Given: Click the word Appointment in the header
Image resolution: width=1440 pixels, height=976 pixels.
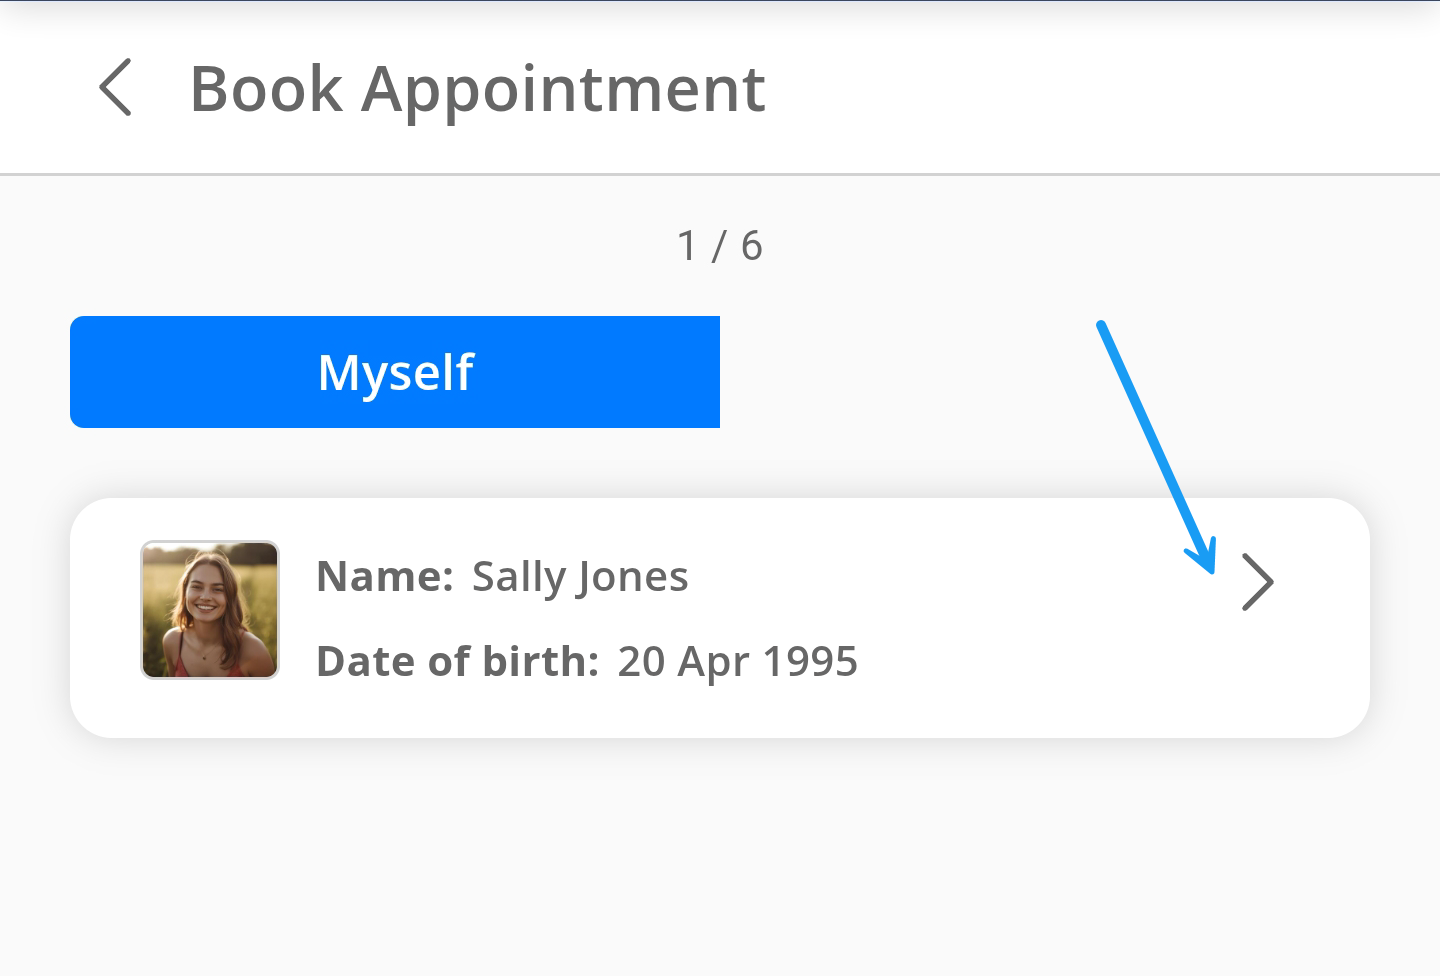Looking at the screenshot, I should (x=563, y=89).
